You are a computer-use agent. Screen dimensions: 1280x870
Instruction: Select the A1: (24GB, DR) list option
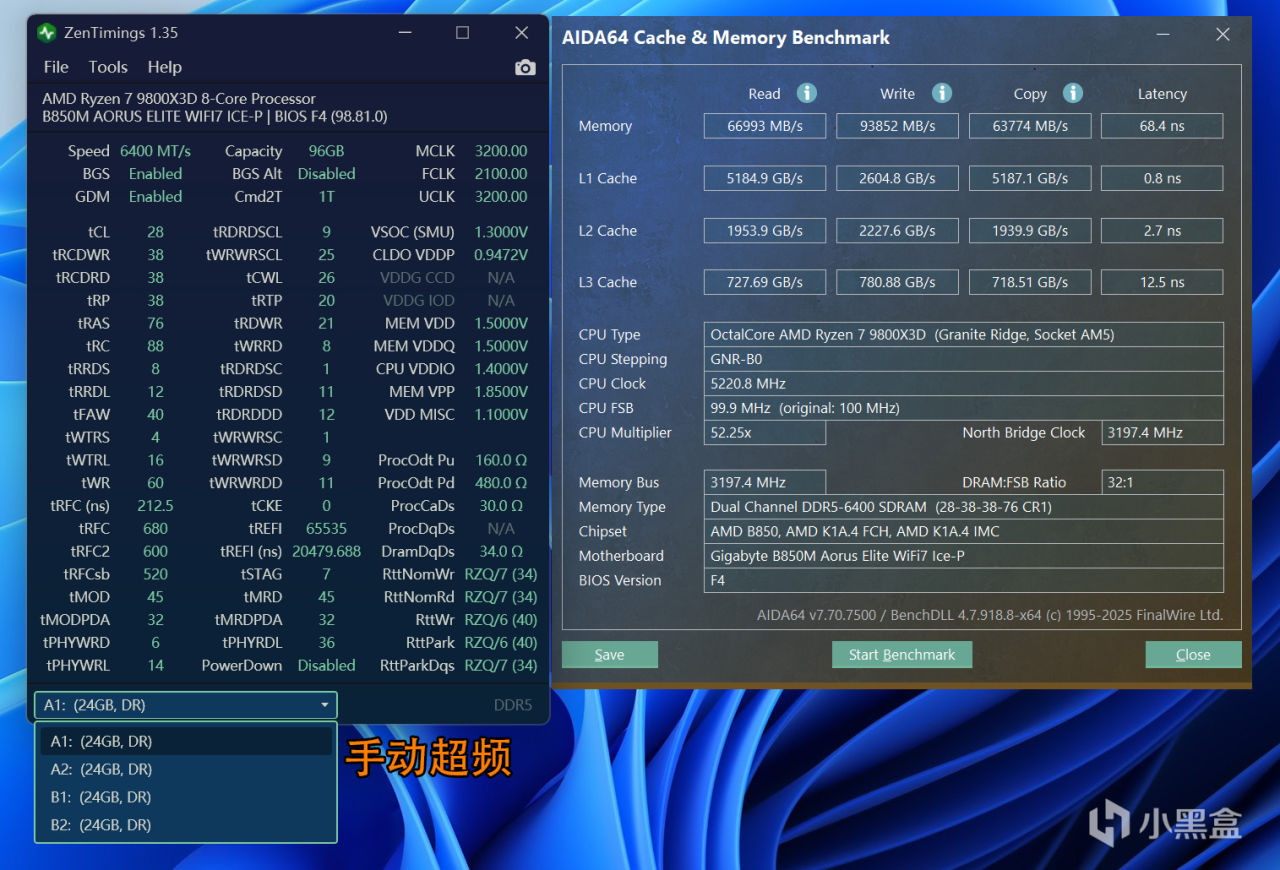coord(186,741)
